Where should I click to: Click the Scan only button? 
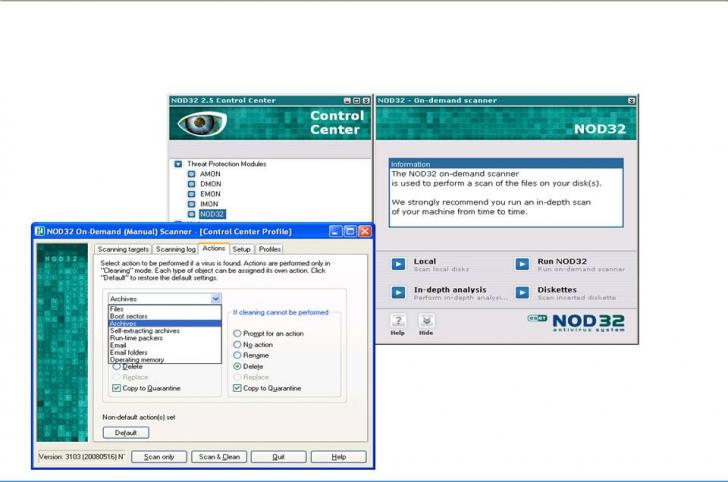(159, 457)
